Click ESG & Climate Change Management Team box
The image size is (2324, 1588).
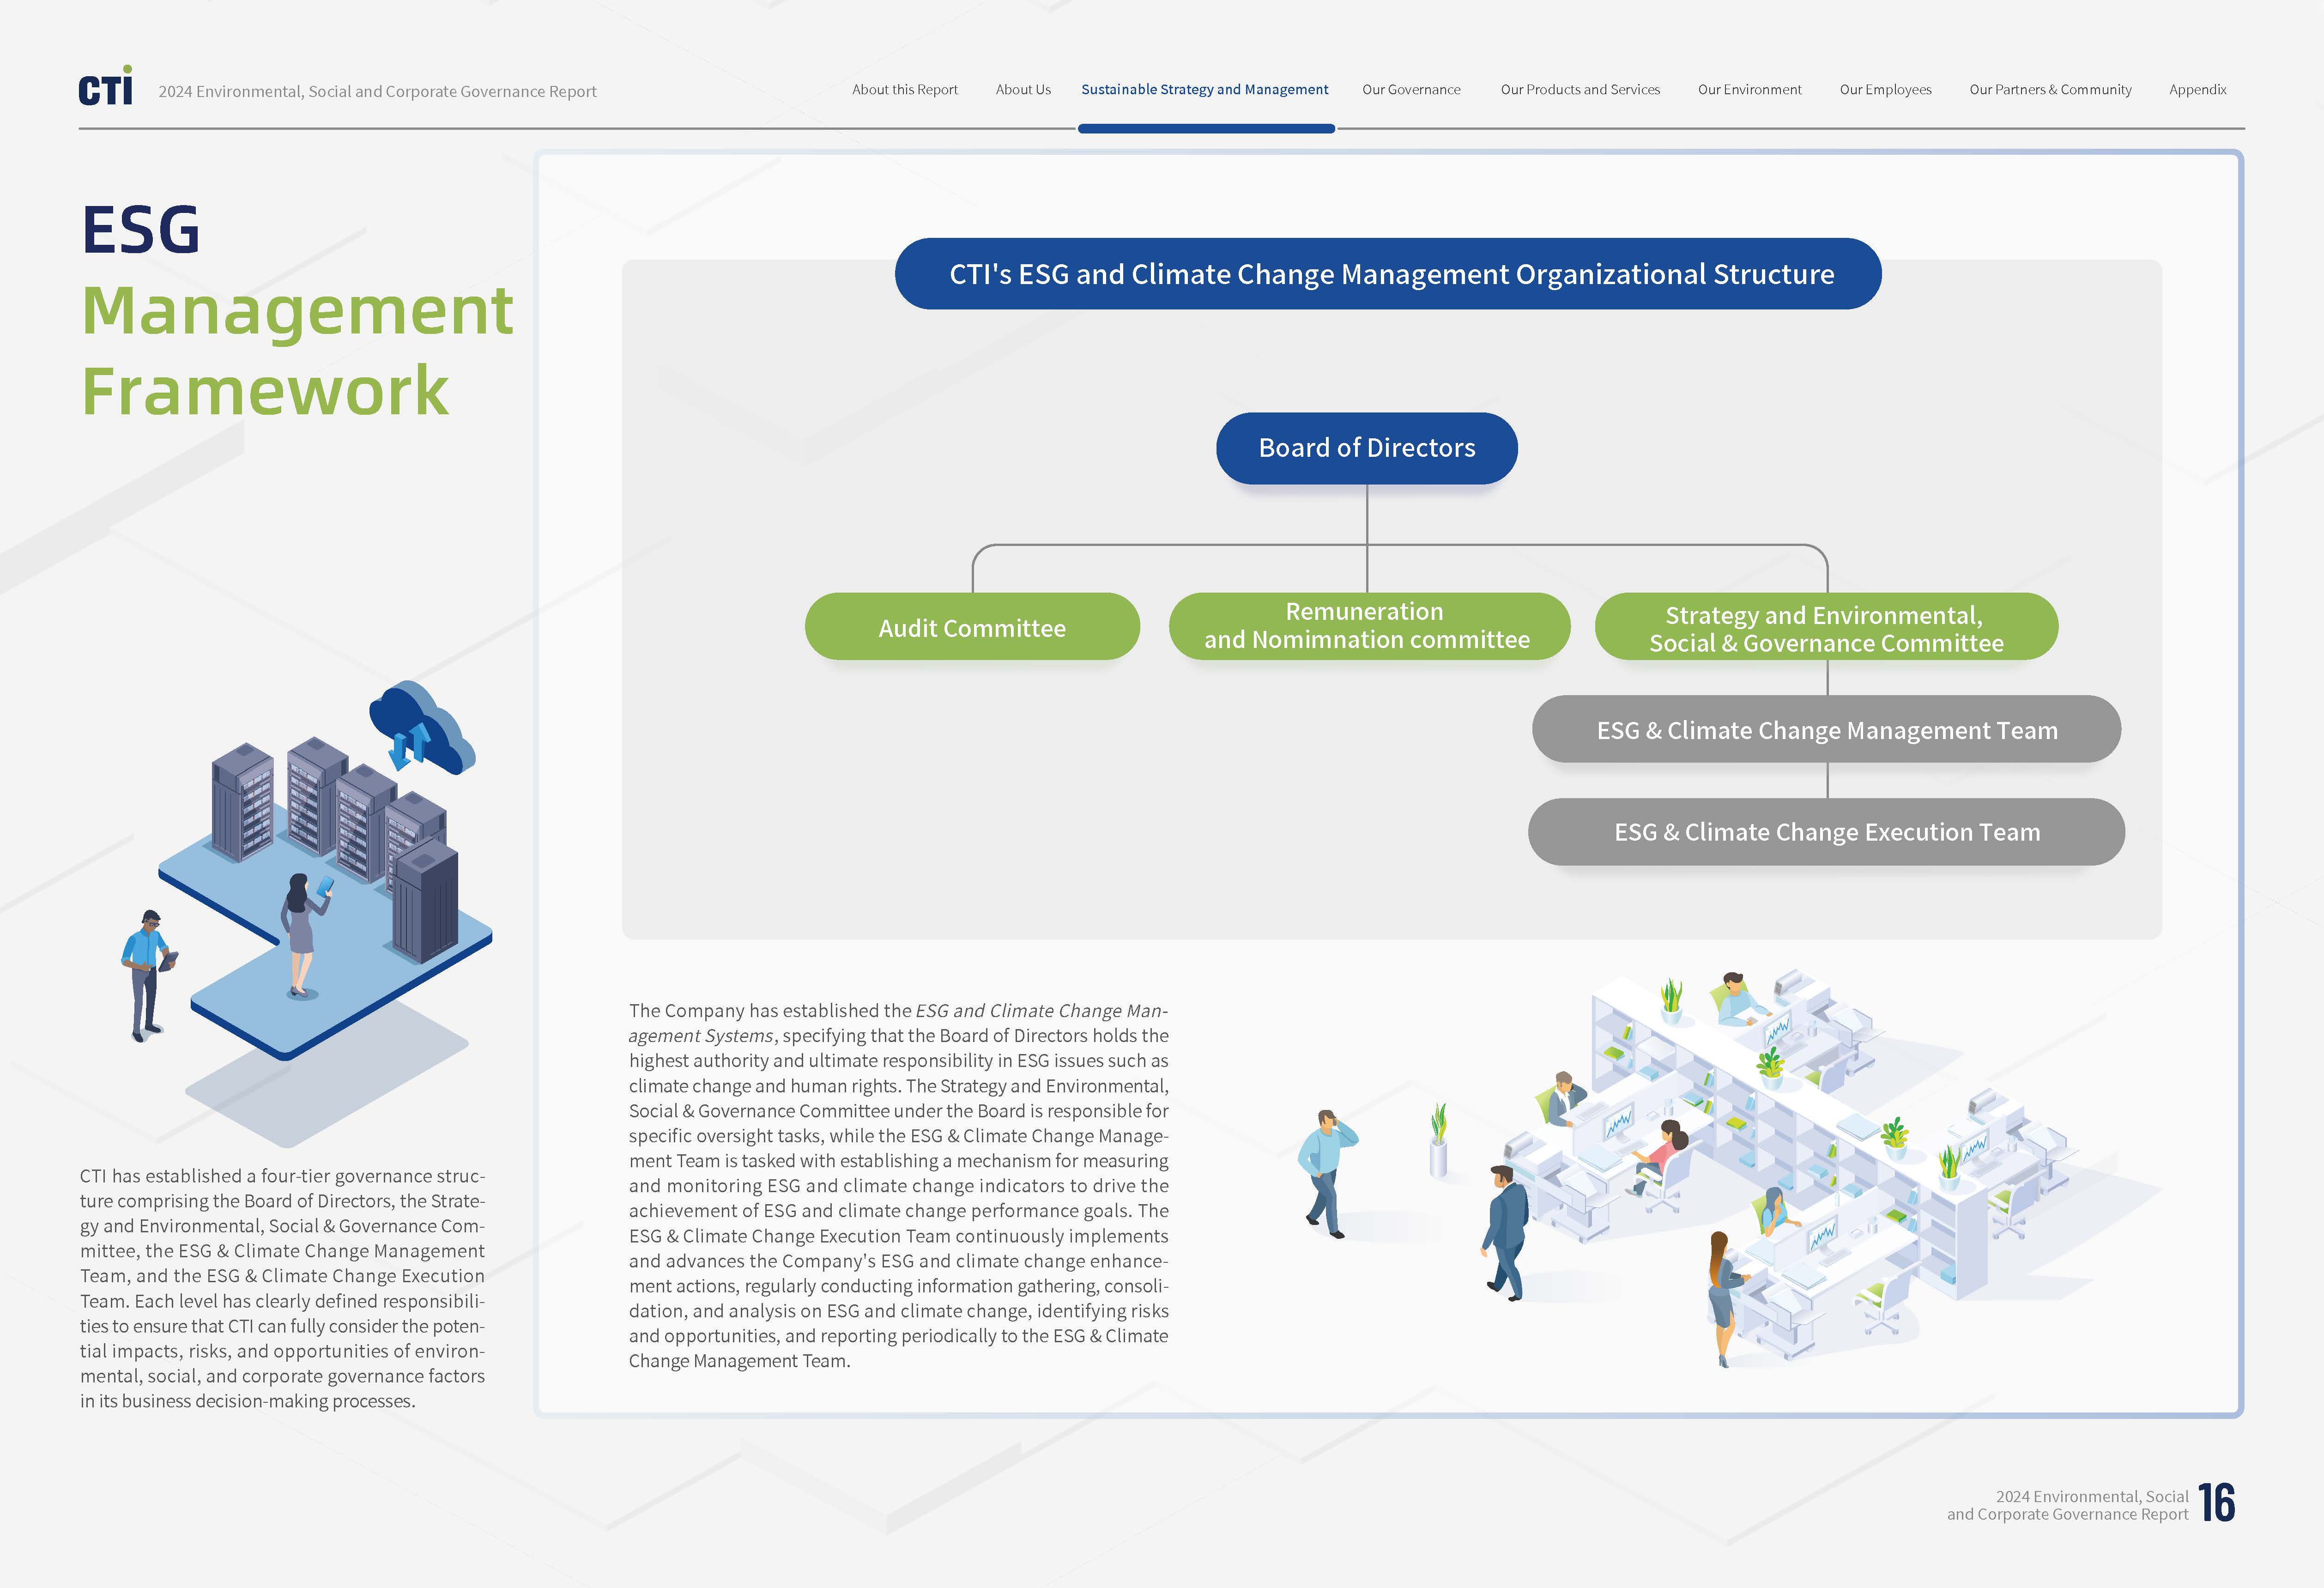point(1826,730)
